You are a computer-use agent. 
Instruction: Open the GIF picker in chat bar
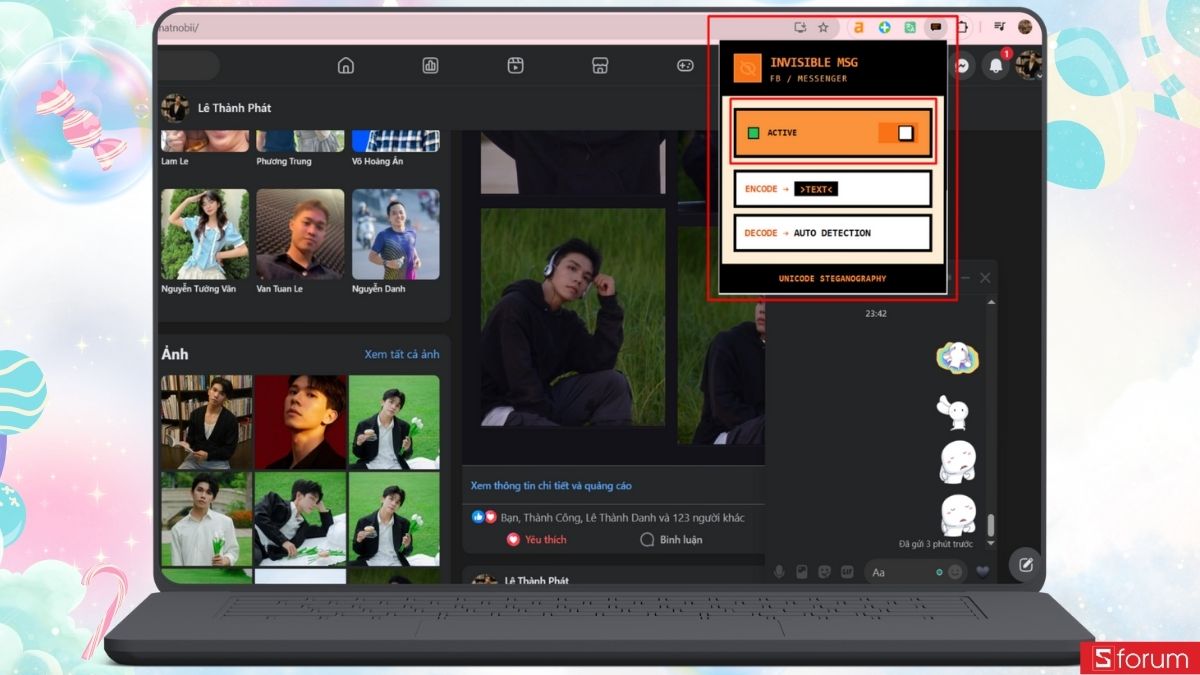849,571
